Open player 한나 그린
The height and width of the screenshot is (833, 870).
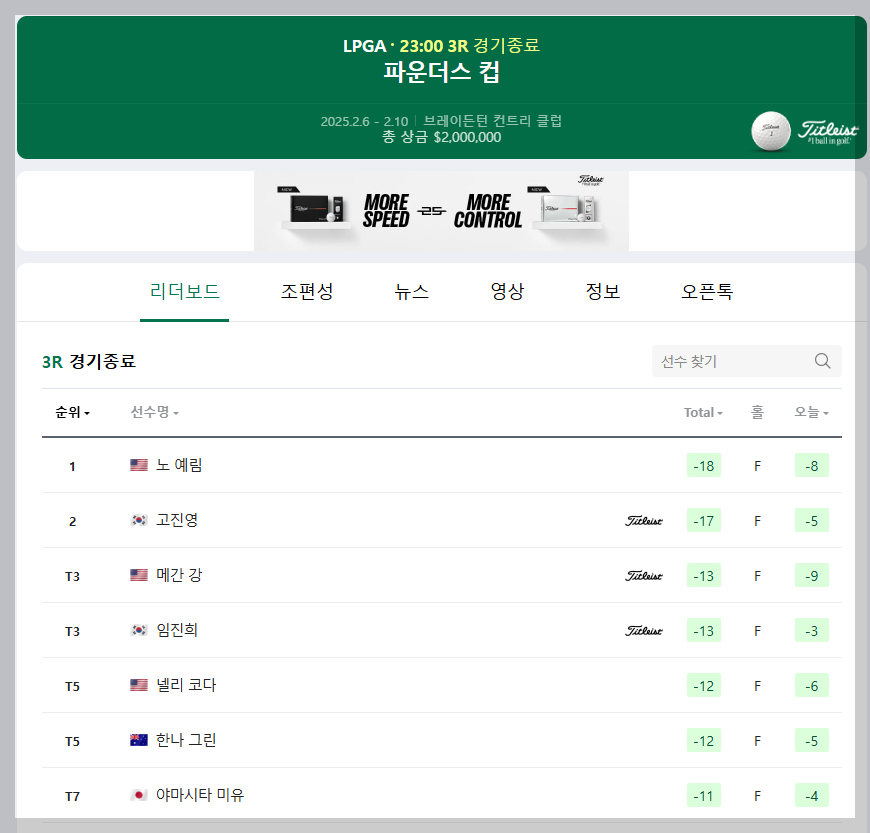click(186, 740)
